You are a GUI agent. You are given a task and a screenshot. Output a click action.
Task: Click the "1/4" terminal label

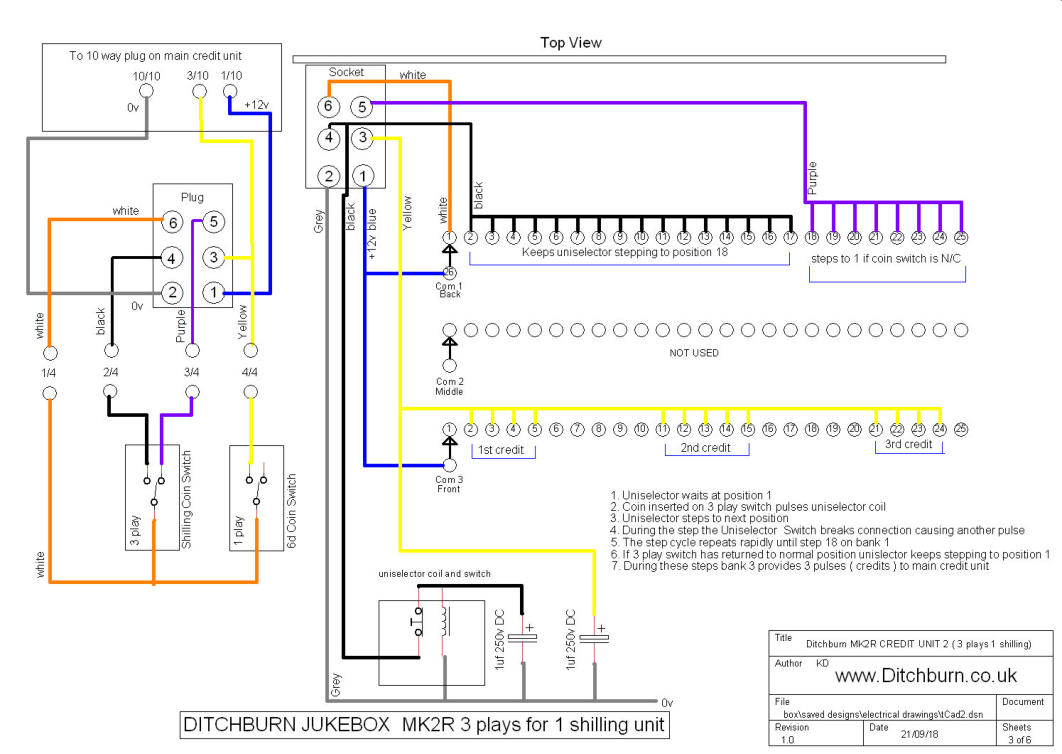point(49,373)
